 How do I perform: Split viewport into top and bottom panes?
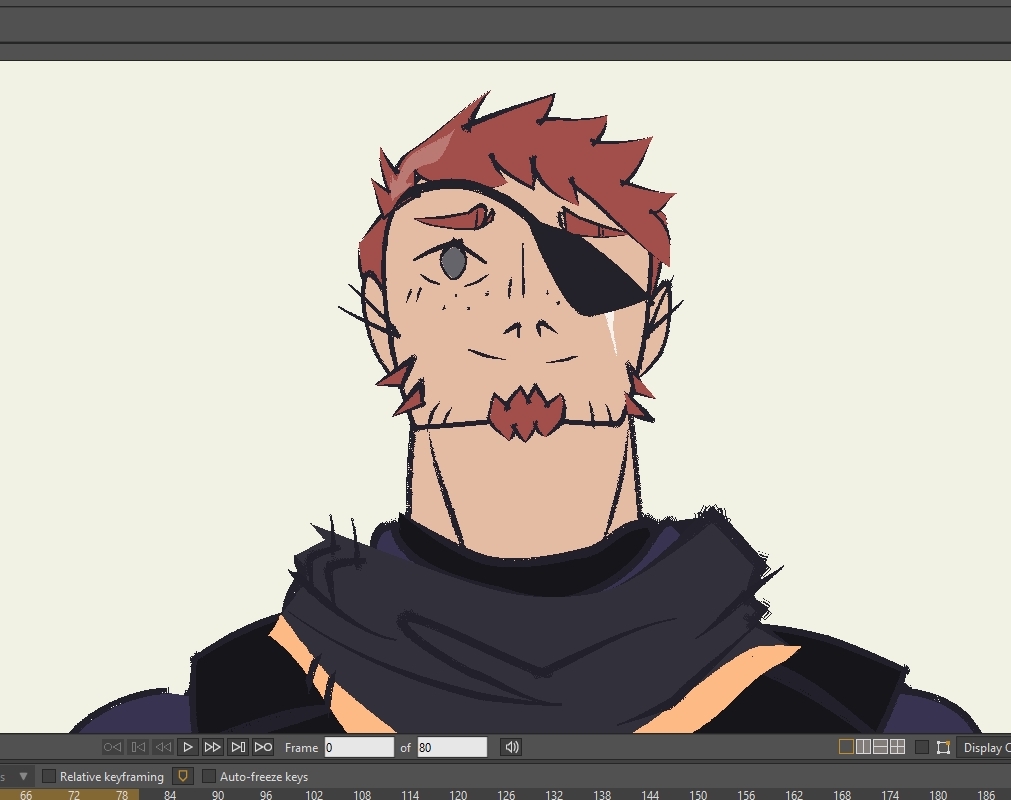[880, 747]
